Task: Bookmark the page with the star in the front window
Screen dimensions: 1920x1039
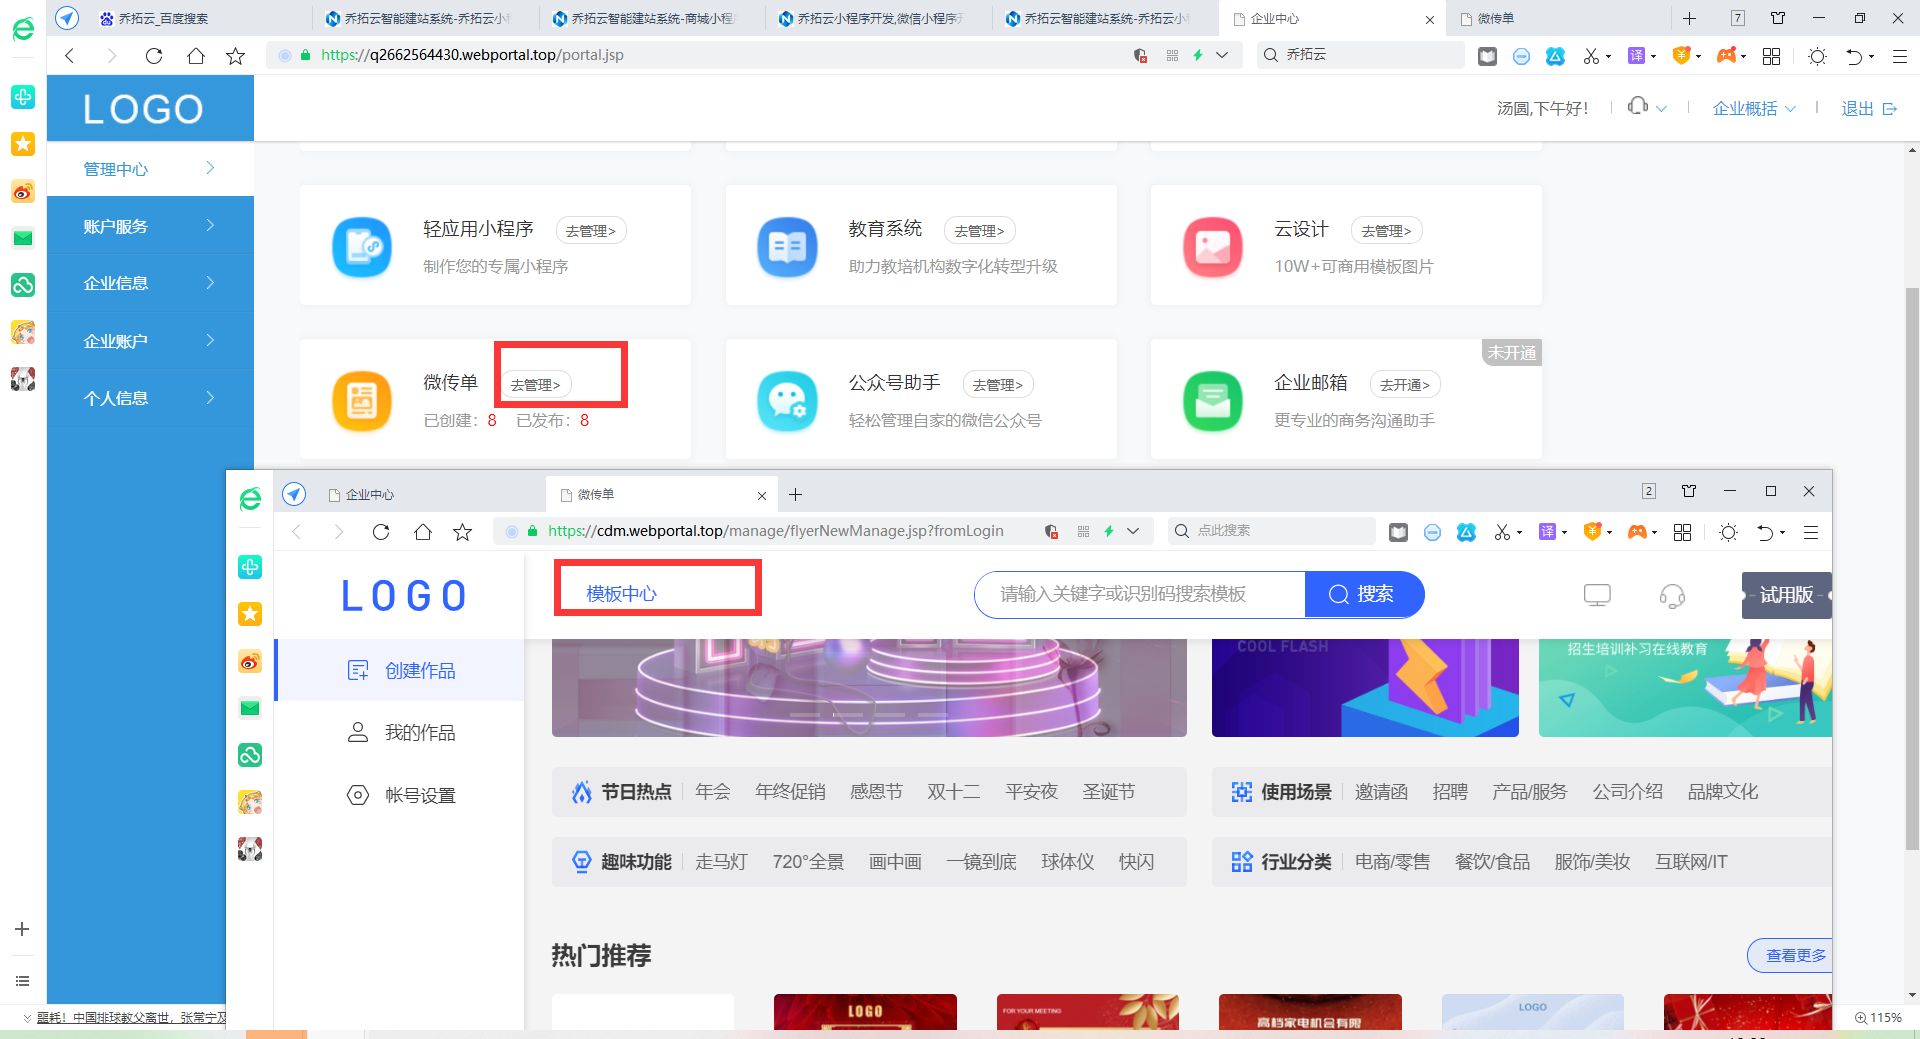Action: 462,532
